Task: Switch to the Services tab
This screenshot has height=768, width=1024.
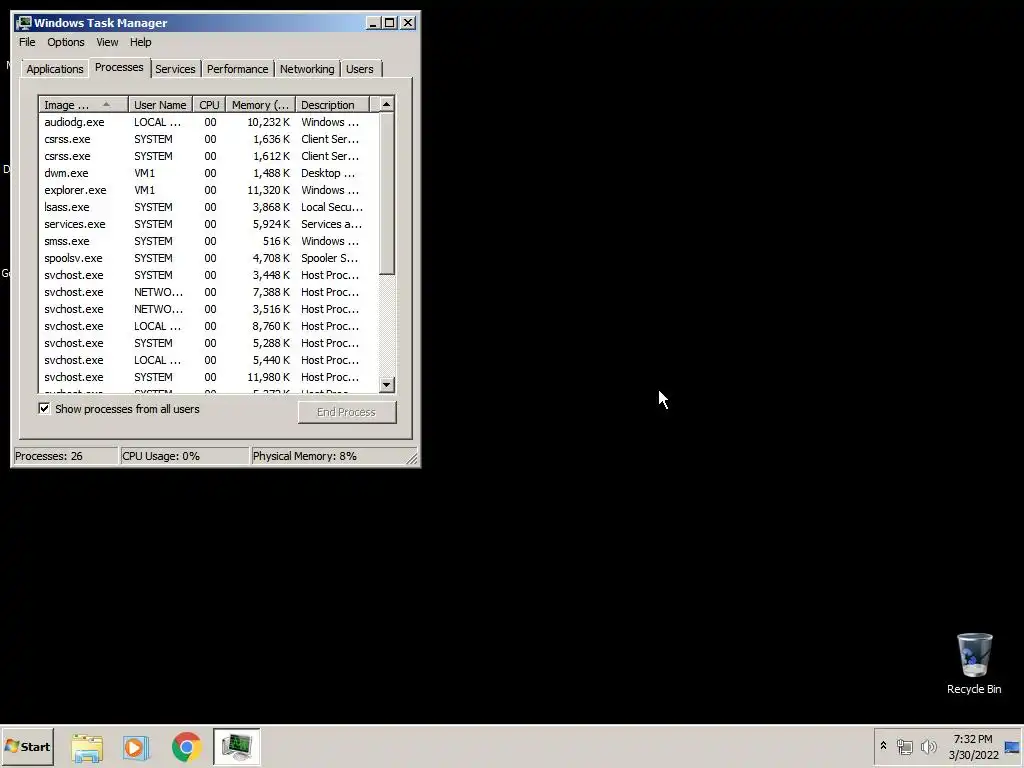Action: [175, 69]
